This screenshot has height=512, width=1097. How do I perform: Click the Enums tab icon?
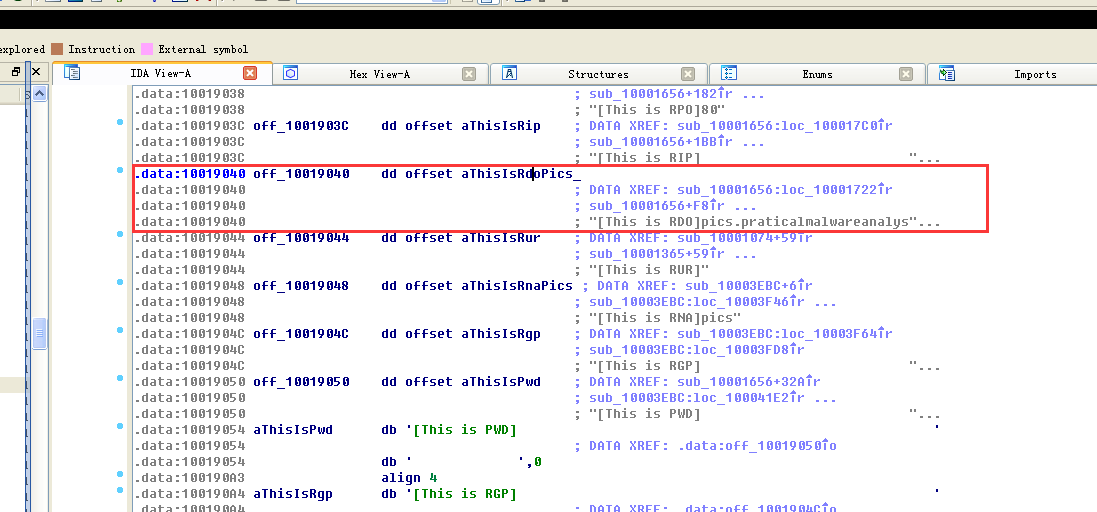[729, 73]
